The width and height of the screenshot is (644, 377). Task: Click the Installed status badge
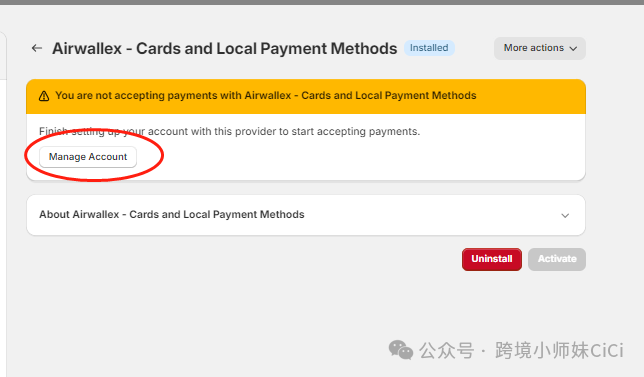coord(429,48)
